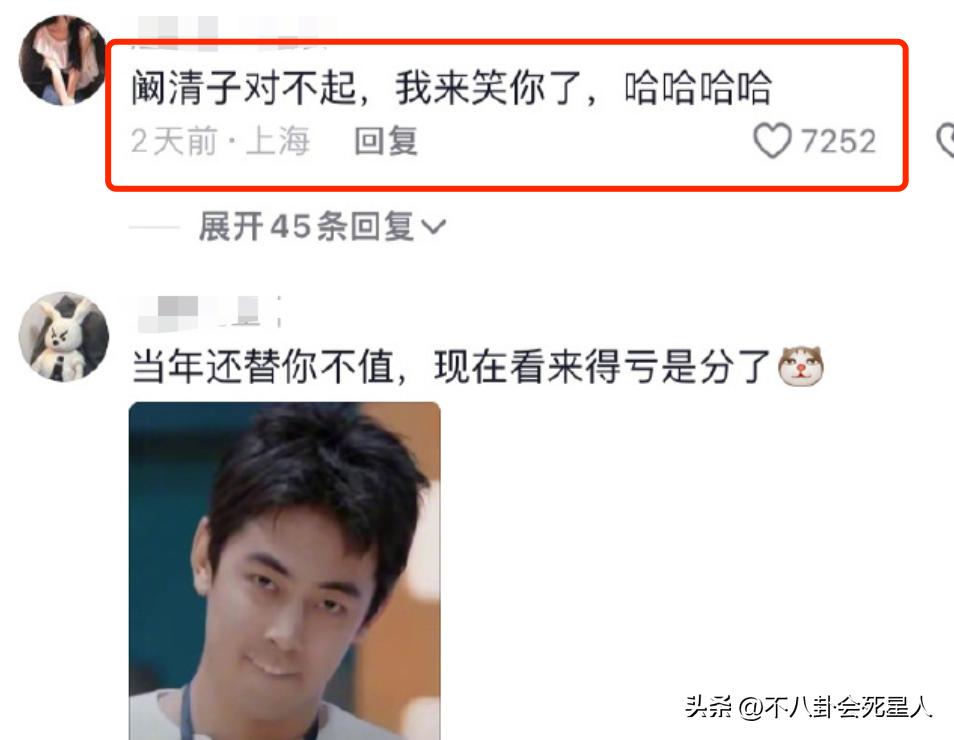Viewport: 954px width, 740px height.
Task: Click the 2天前 timestamp
Action: tap(174, 141)
